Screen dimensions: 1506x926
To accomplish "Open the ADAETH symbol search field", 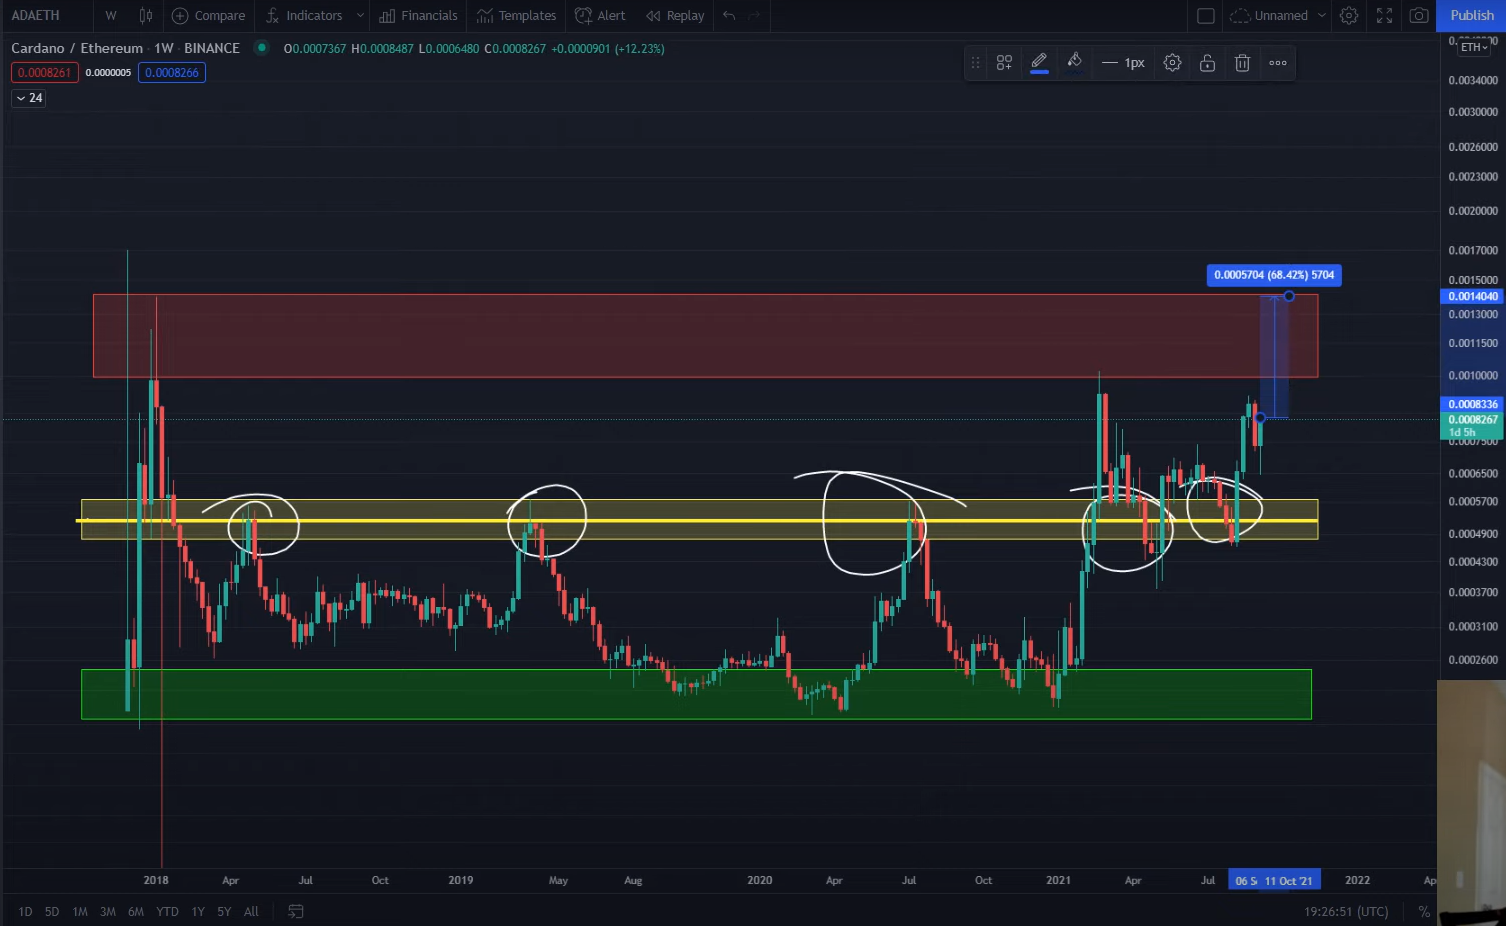I will coord(36,15).
